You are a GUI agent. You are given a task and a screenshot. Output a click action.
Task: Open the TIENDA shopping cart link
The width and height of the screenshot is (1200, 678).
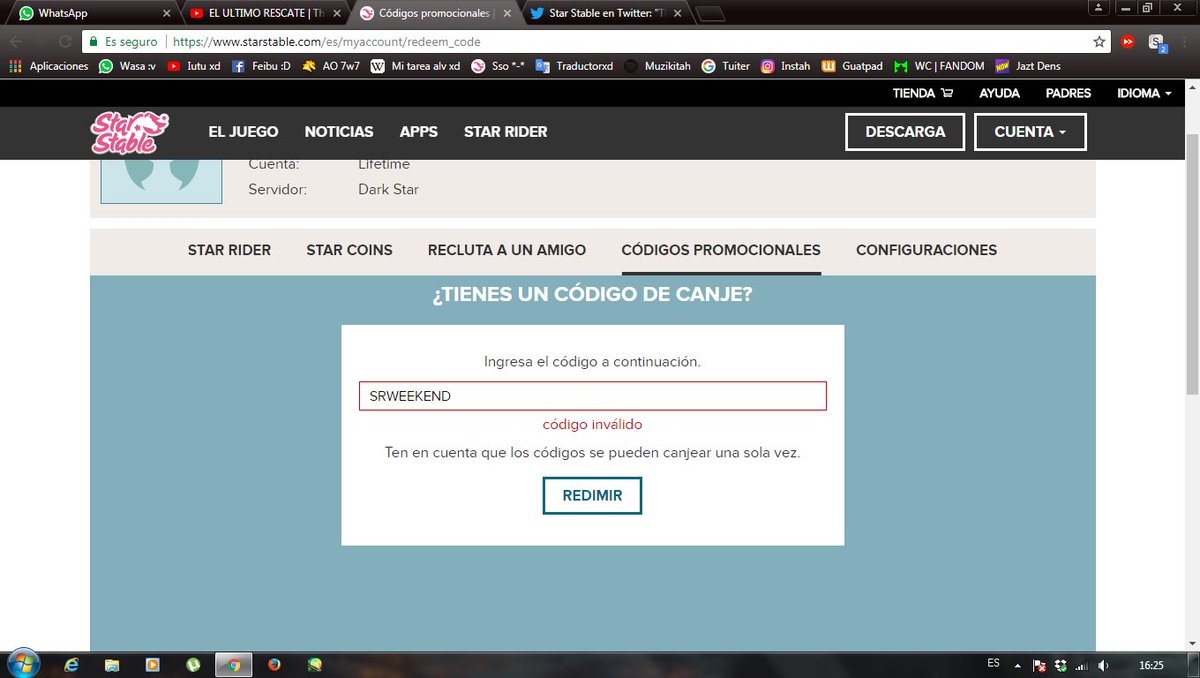point(921,93)
